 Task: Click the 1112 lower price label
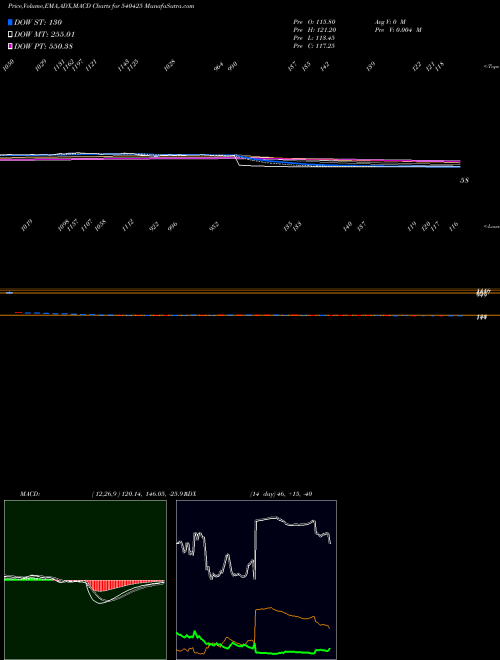[x=128, y=225]
